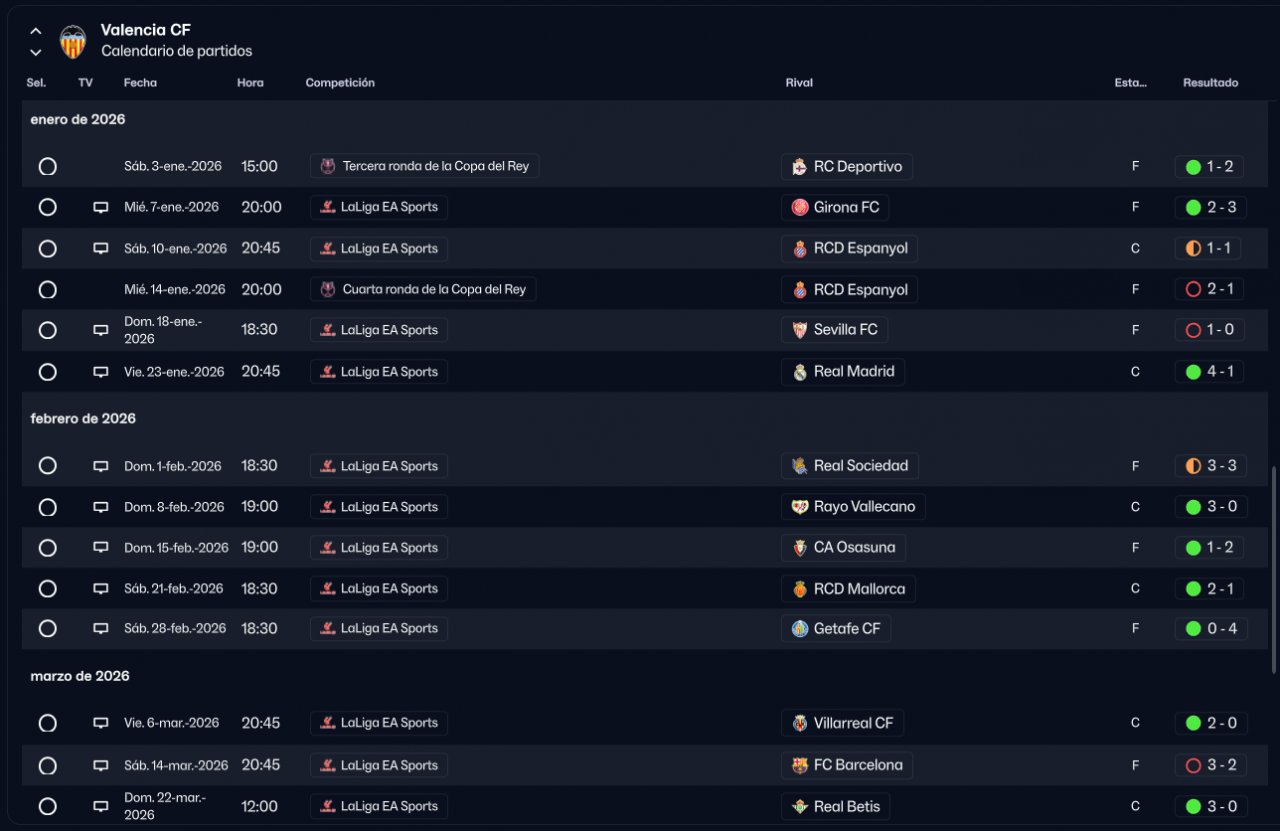The height and width of the screenshot is (831, 1280).
Task: Click the LaLiga logo in the Villarreal CF row
Action: pos(328,723)
